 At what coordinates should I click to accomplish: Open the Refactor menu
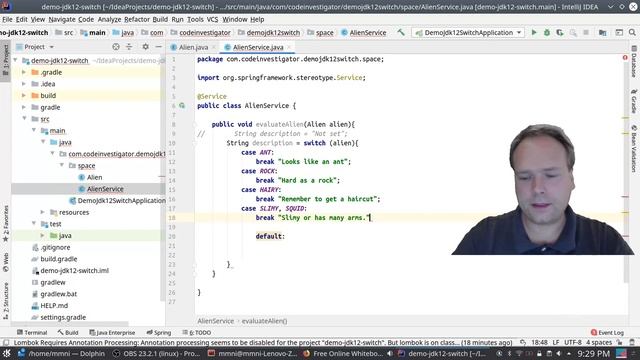pyautogui.click(x=137, y=19)
